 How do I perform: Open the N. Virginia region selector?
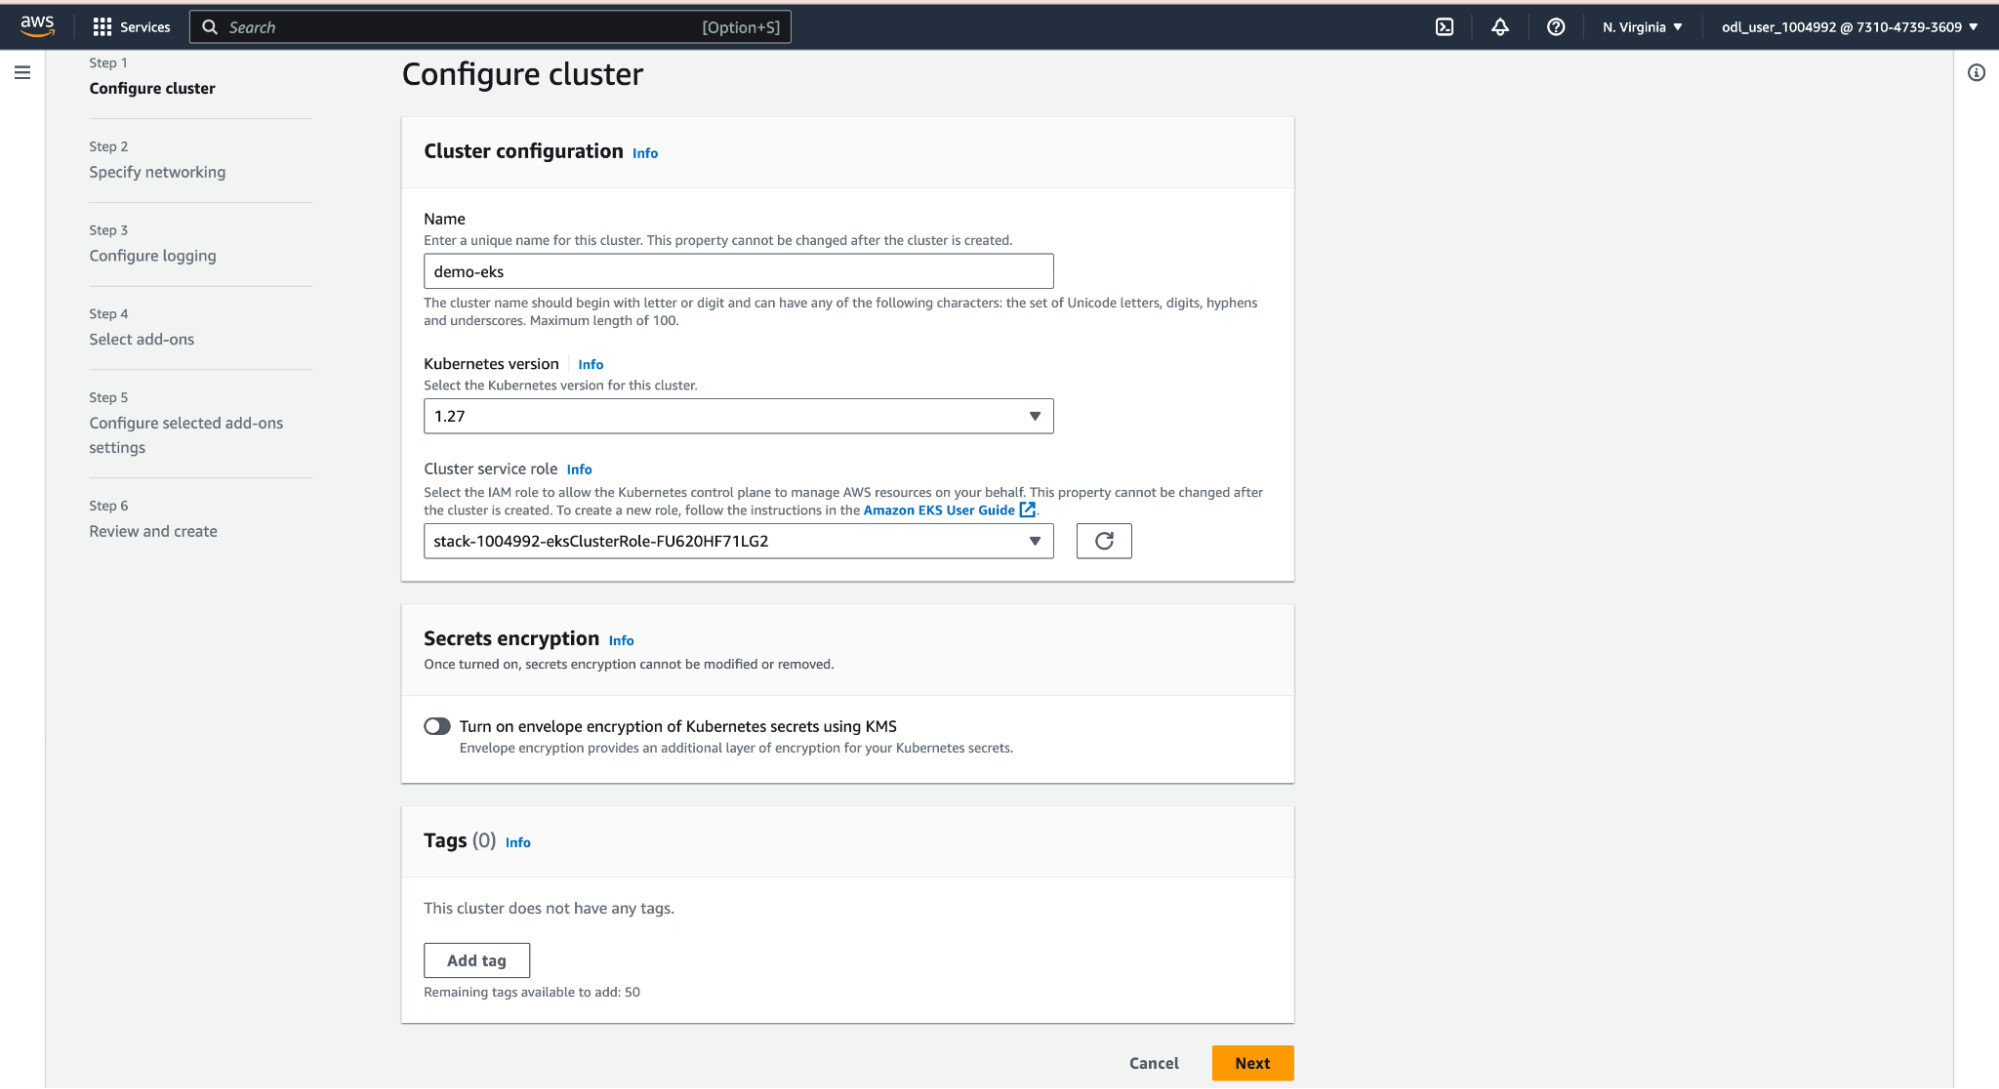click(x=1642, y=27)
